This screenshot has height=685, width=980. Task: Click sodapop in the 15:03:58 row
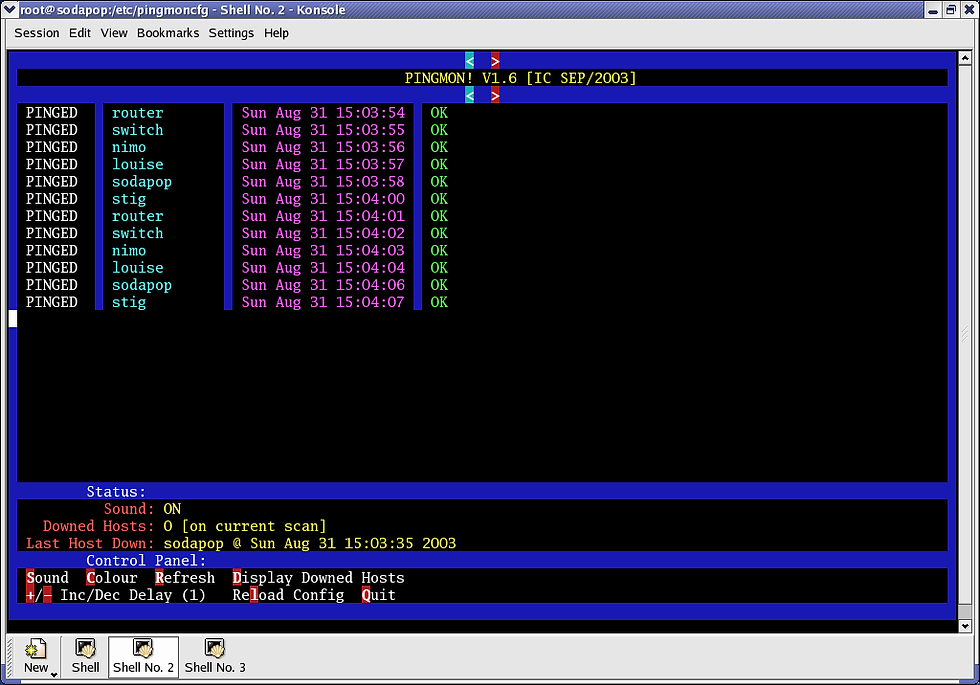point(142,182)
